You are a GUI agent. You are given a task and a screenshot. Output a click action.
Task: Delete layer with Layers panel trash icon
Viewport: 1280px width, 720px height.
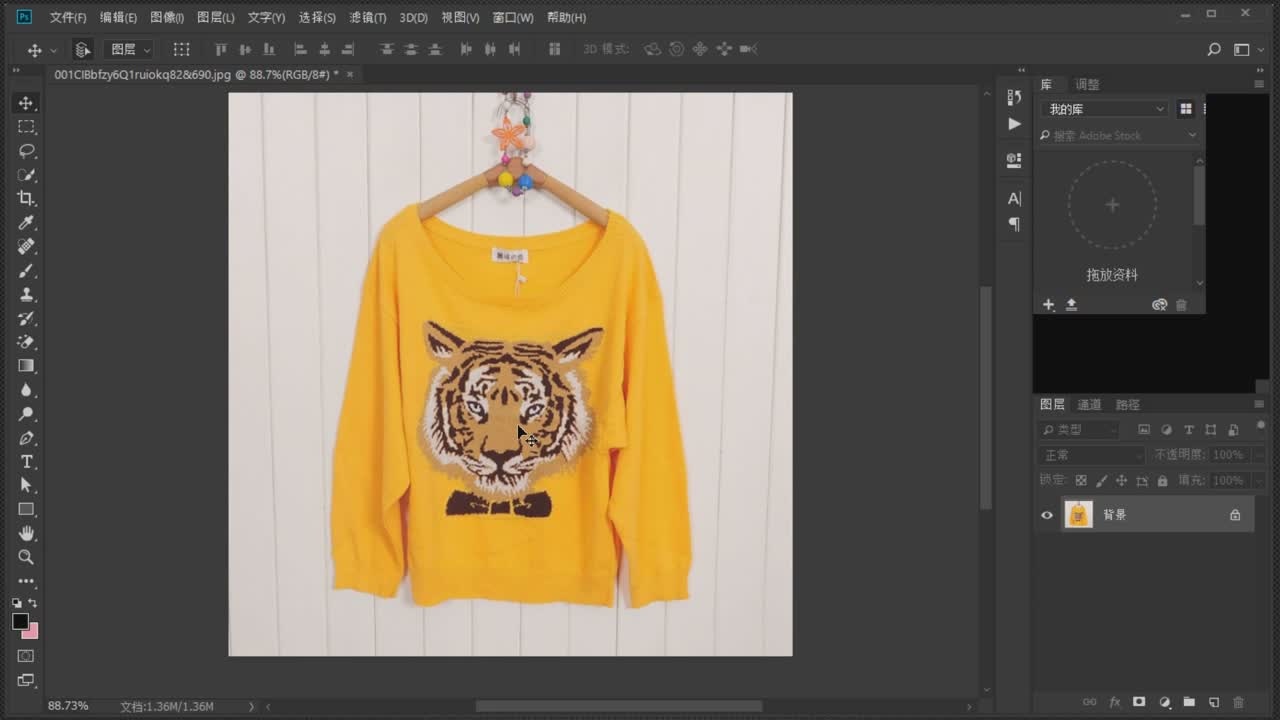(1239, 702)
